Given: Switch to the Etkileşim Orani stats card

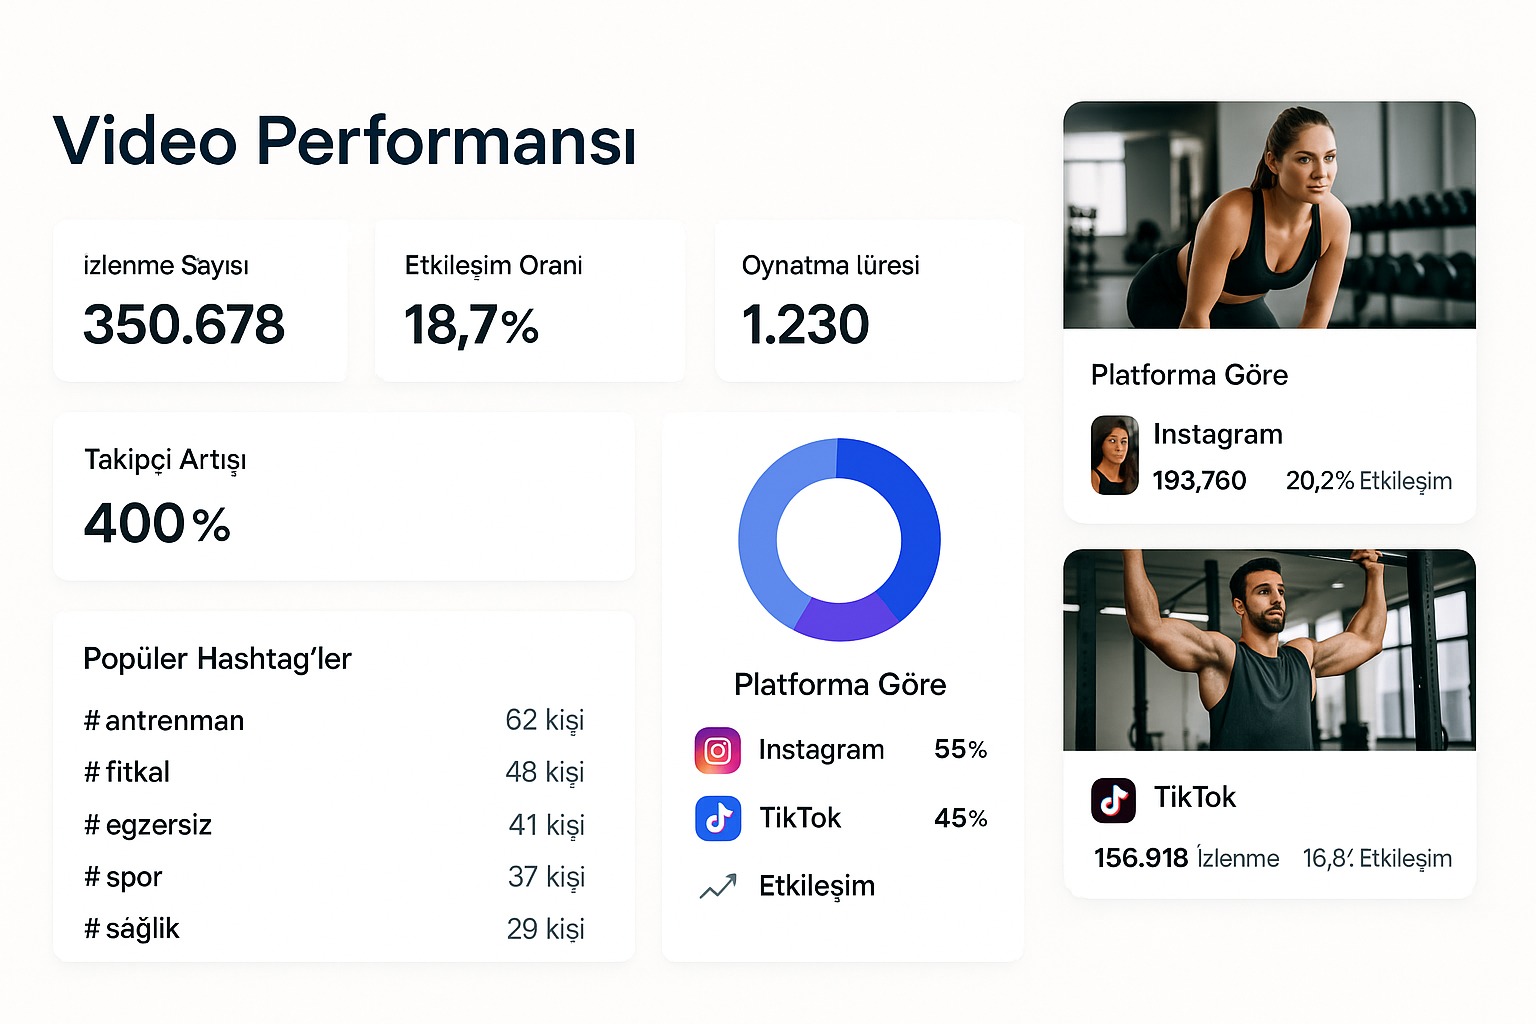Looking at the screenshot, I should tap(529, 300).
